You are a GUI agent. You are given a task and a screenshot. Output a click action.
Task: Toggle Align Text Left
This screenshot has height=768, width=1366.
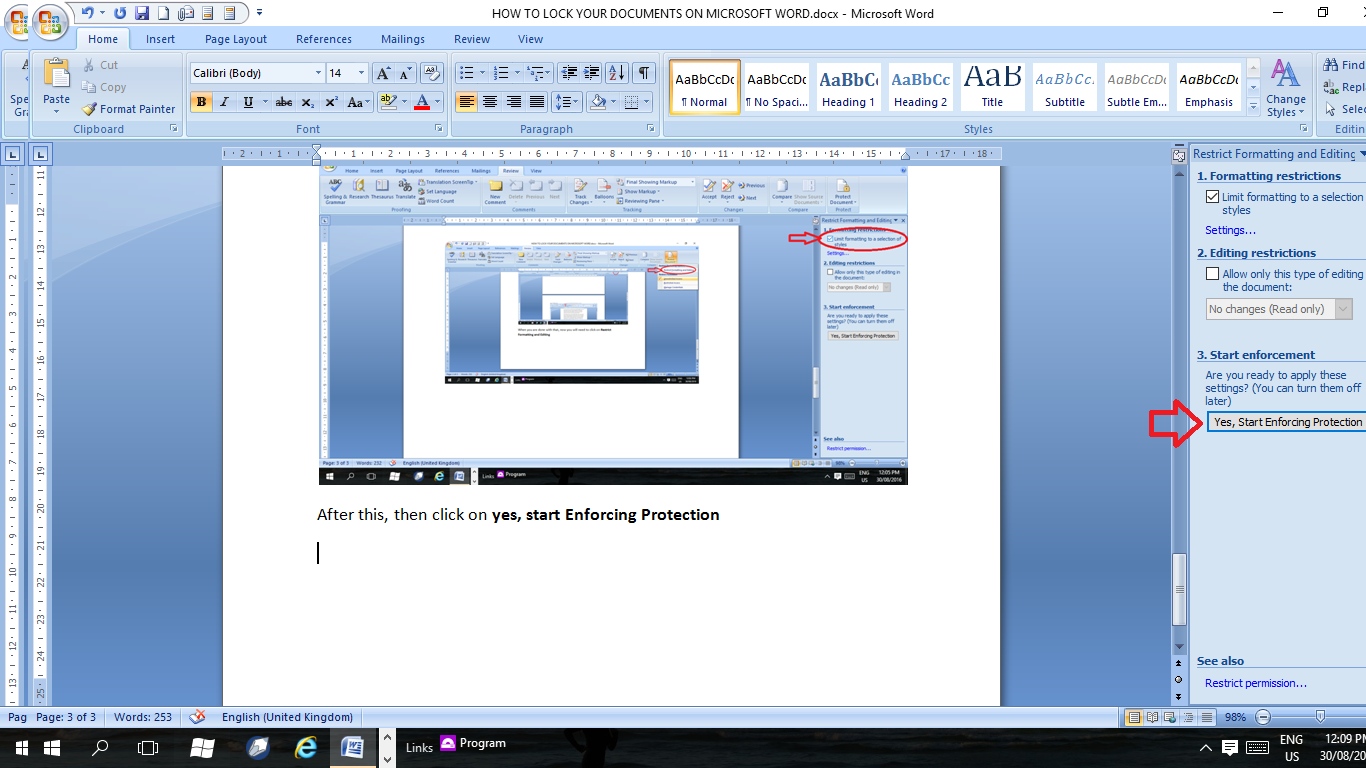pyautogui.click(x=466, y=102)
